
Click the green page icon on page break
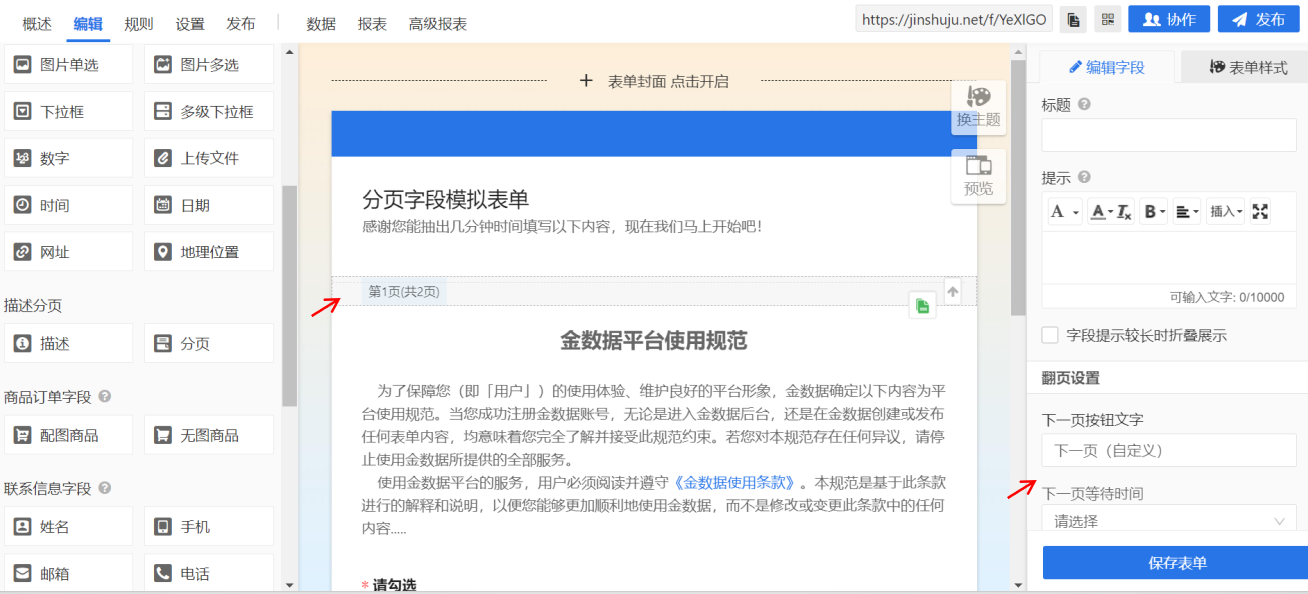coord(922,306)
